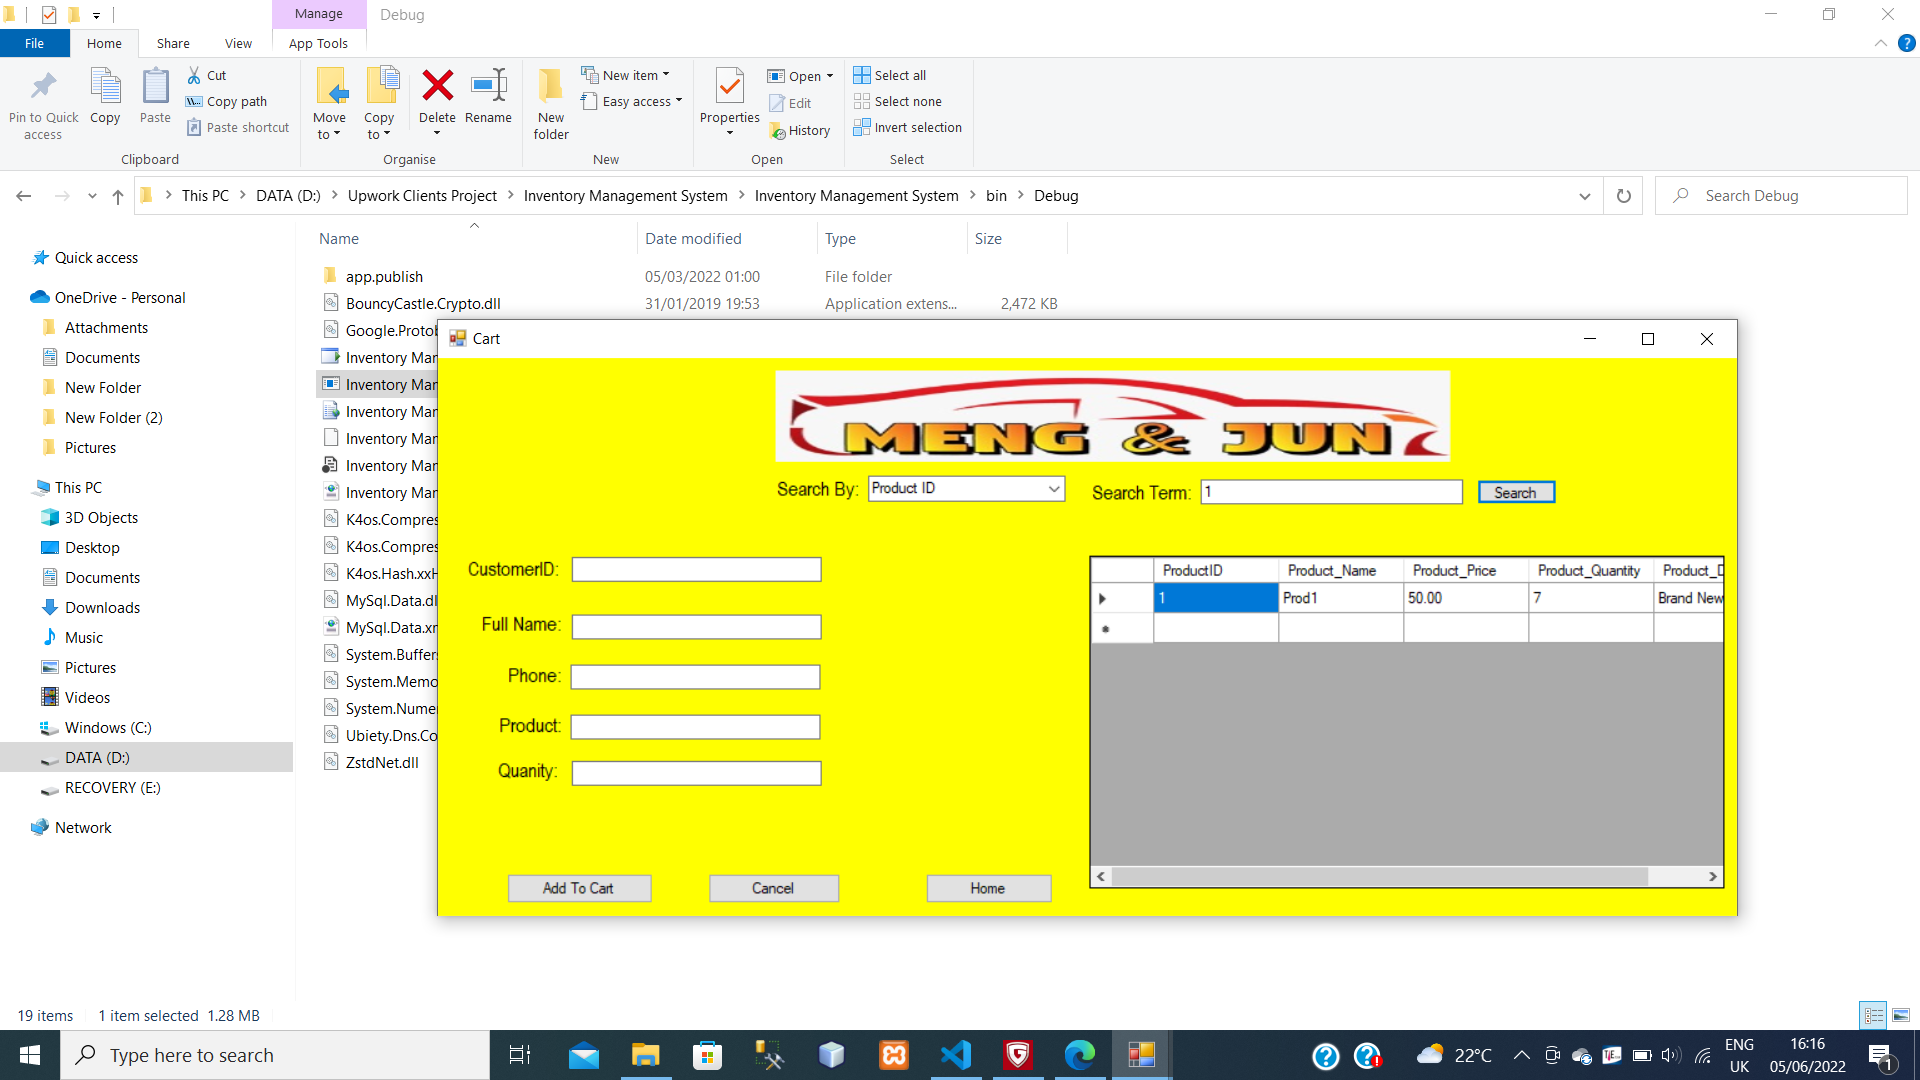Open Visual Studio Code from the taskbar

click(956, 1055)
